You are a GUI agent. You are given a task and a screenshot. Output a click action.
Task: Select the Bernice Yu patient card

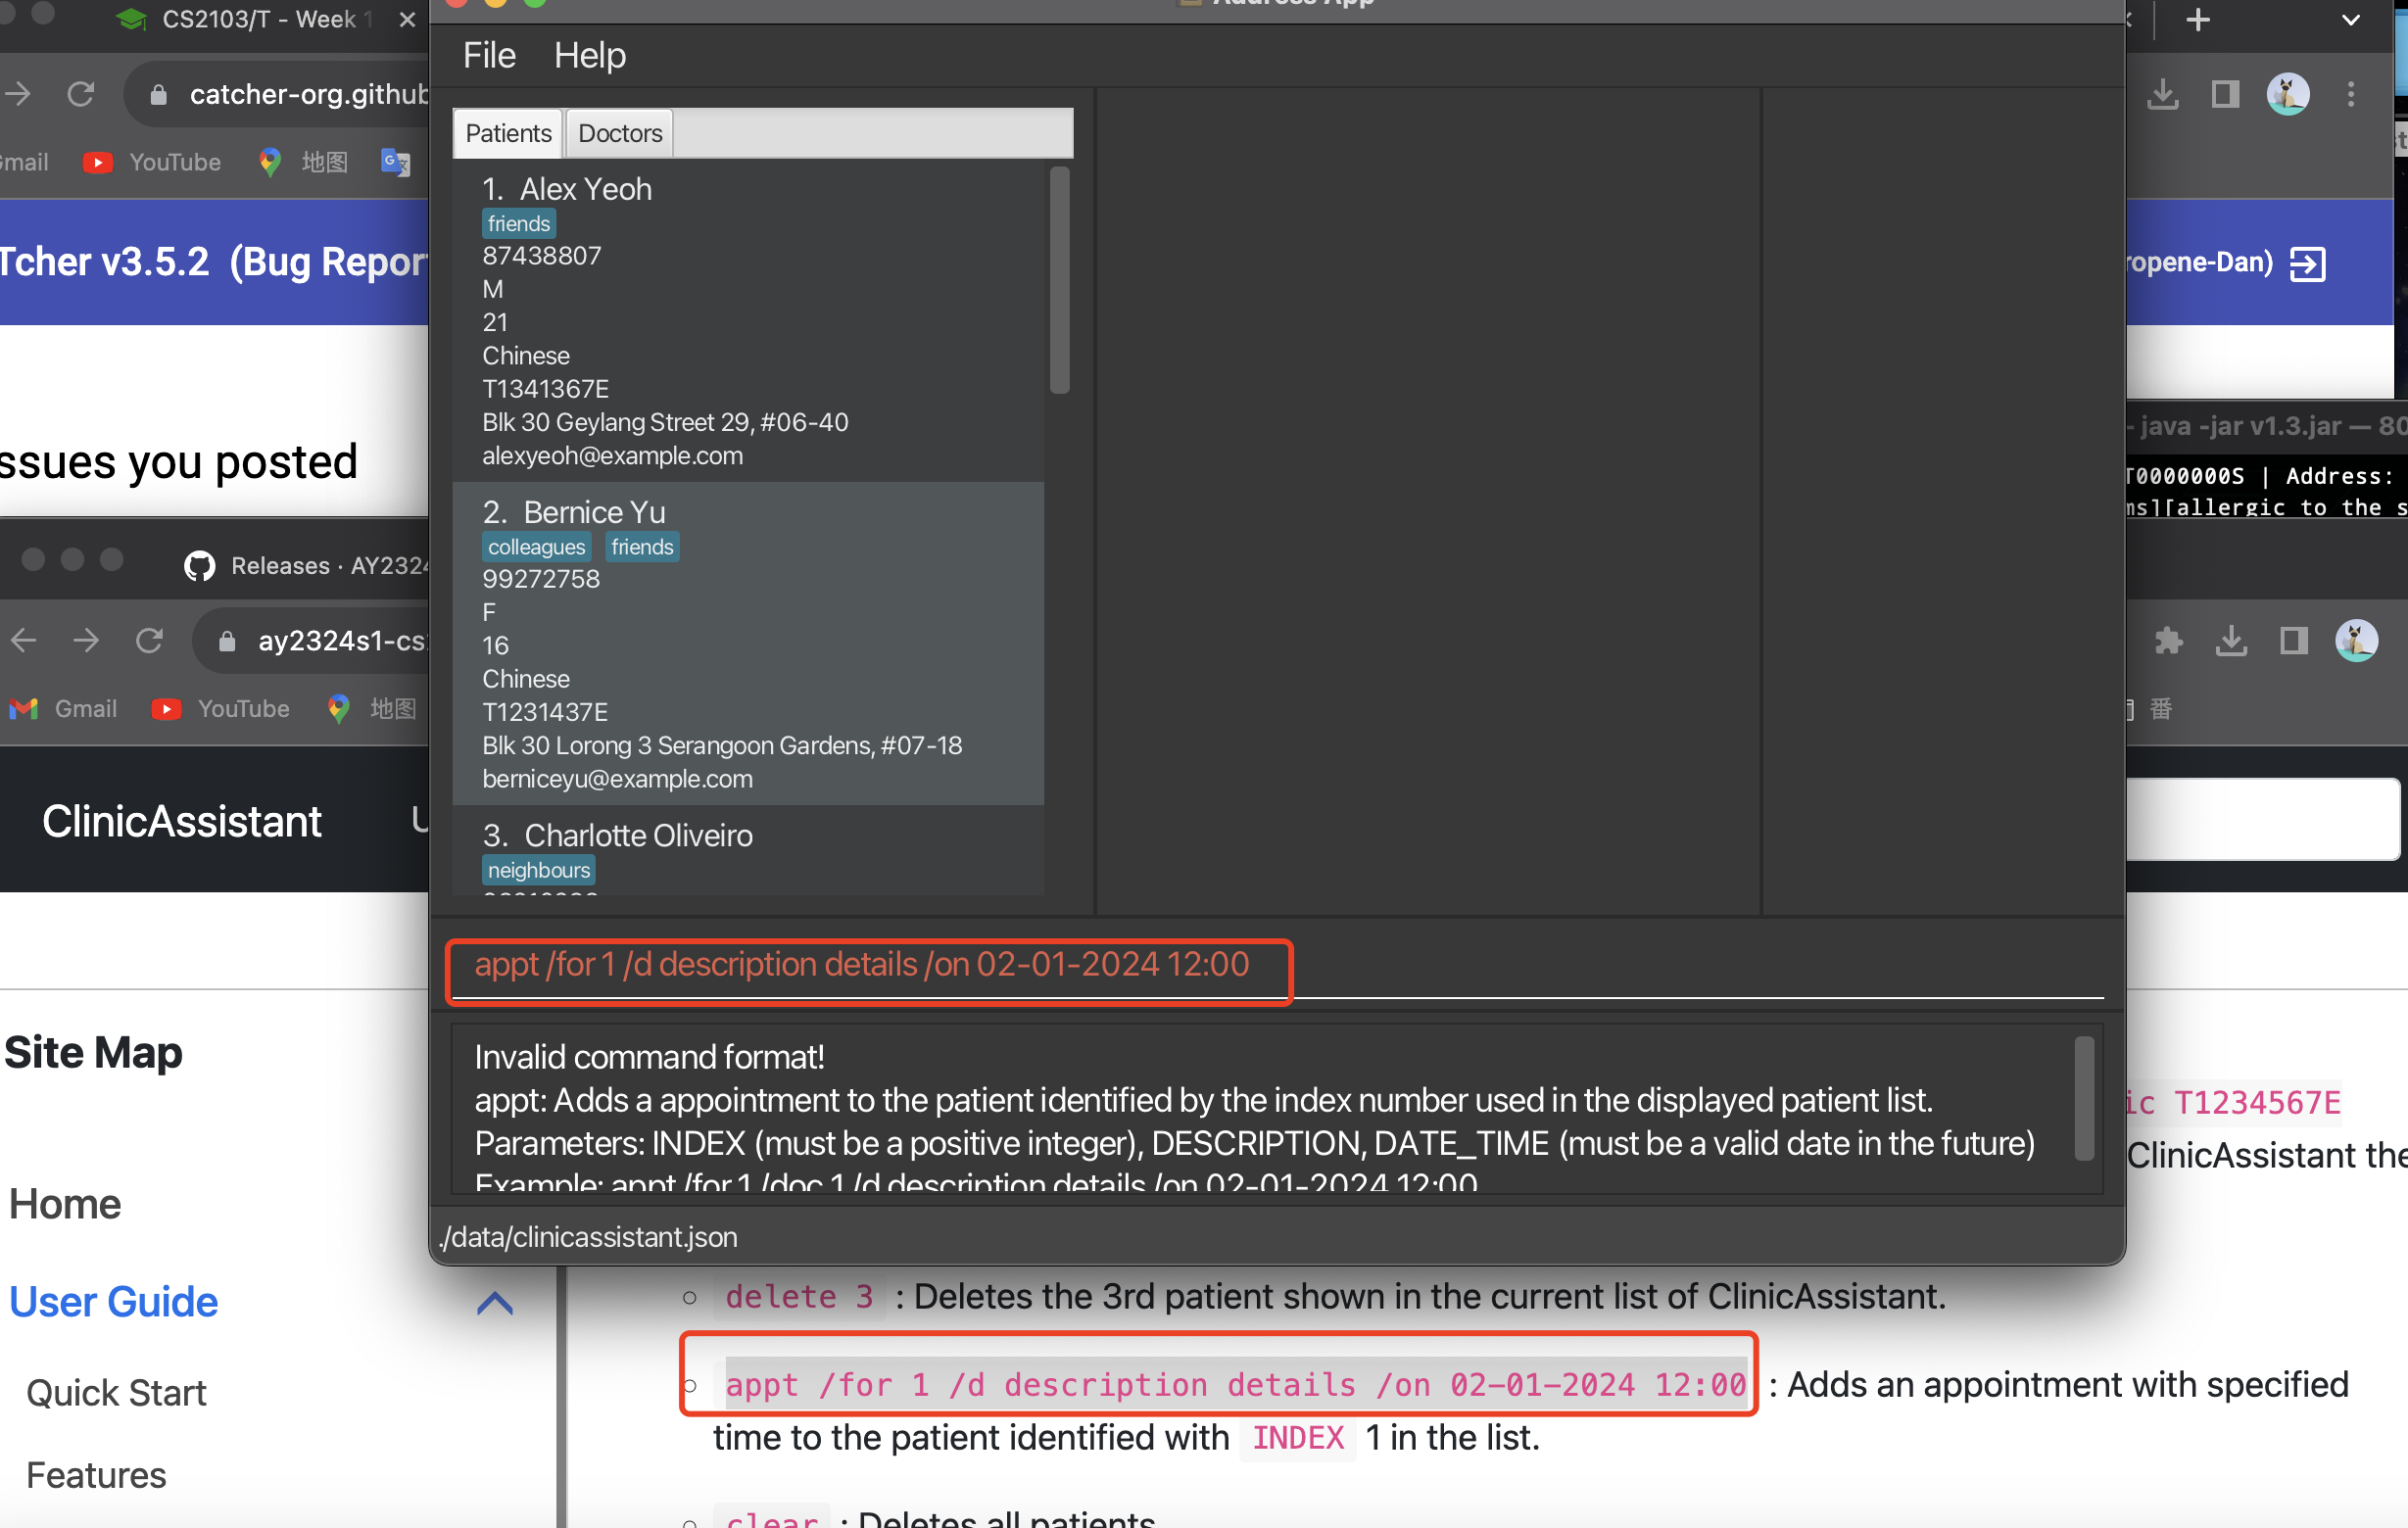coord(748,644)
